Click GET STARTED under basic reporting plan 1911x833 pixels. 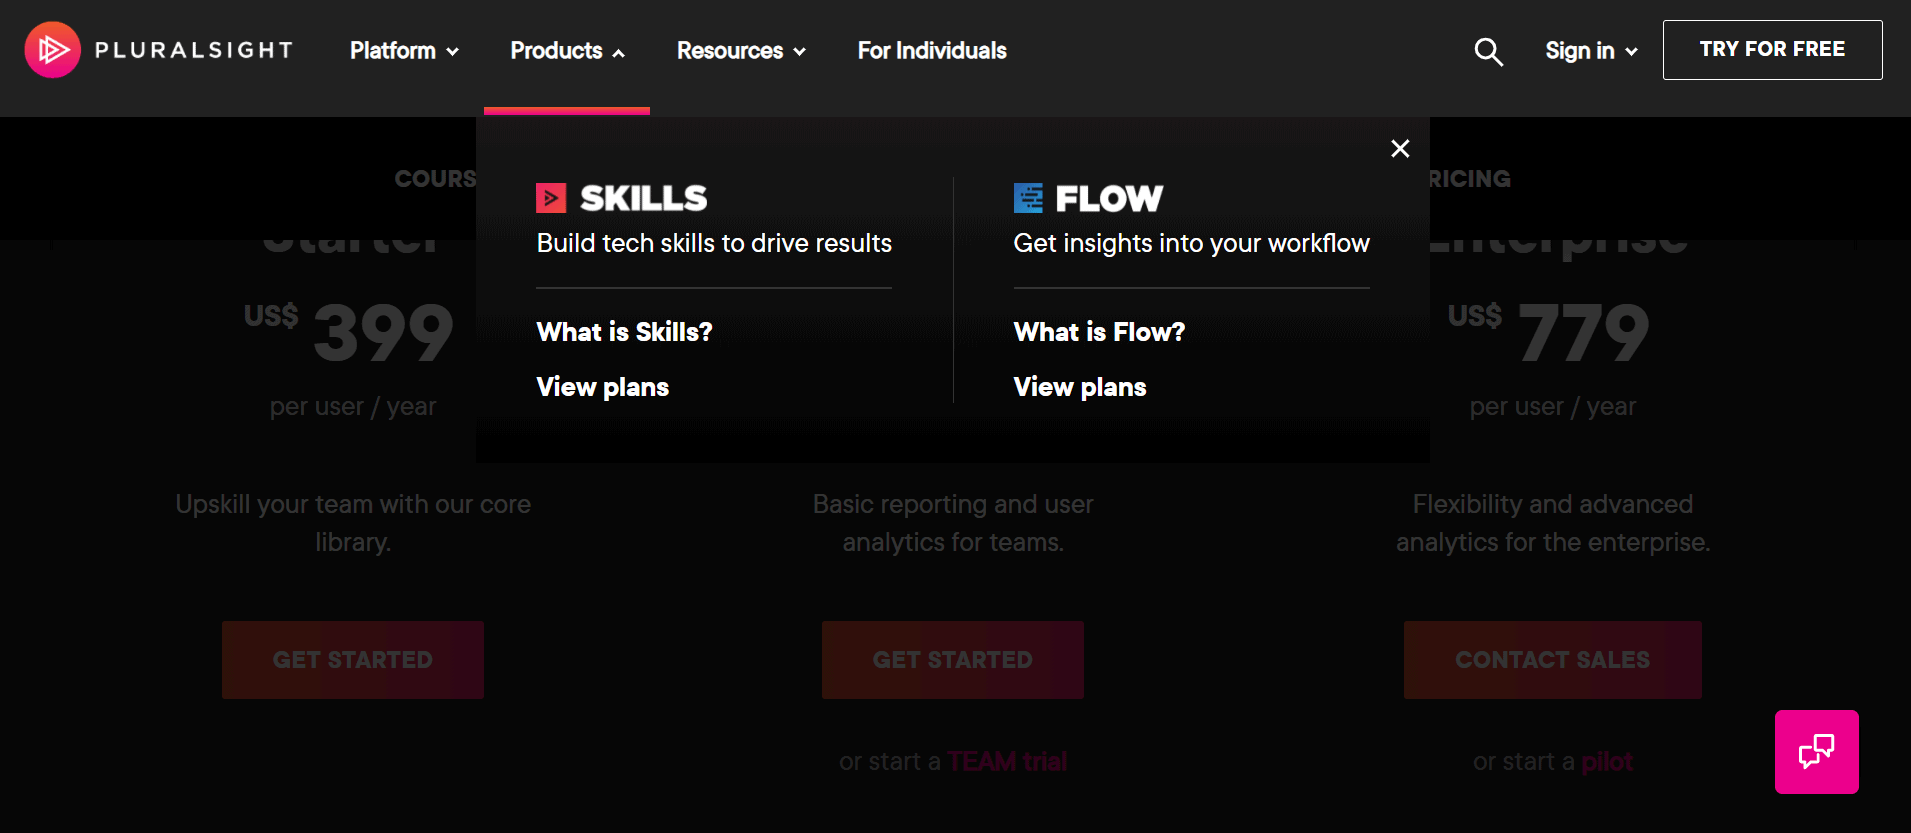953,660
